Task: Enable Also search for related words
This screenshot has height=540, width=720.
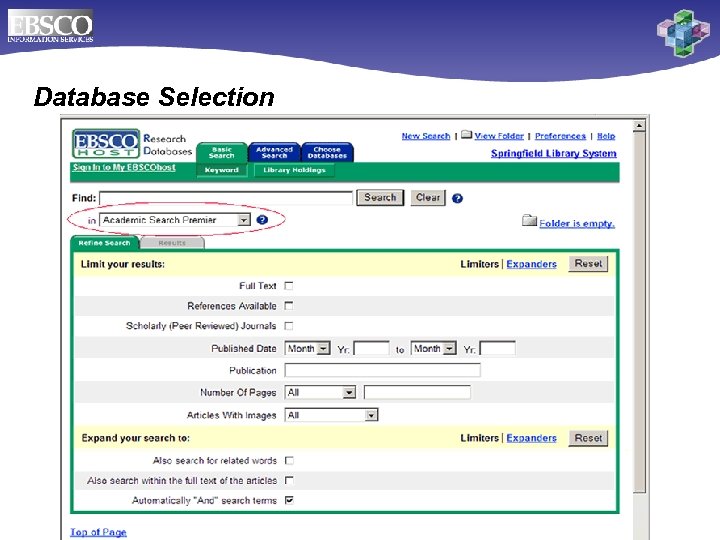Action: 289,461
